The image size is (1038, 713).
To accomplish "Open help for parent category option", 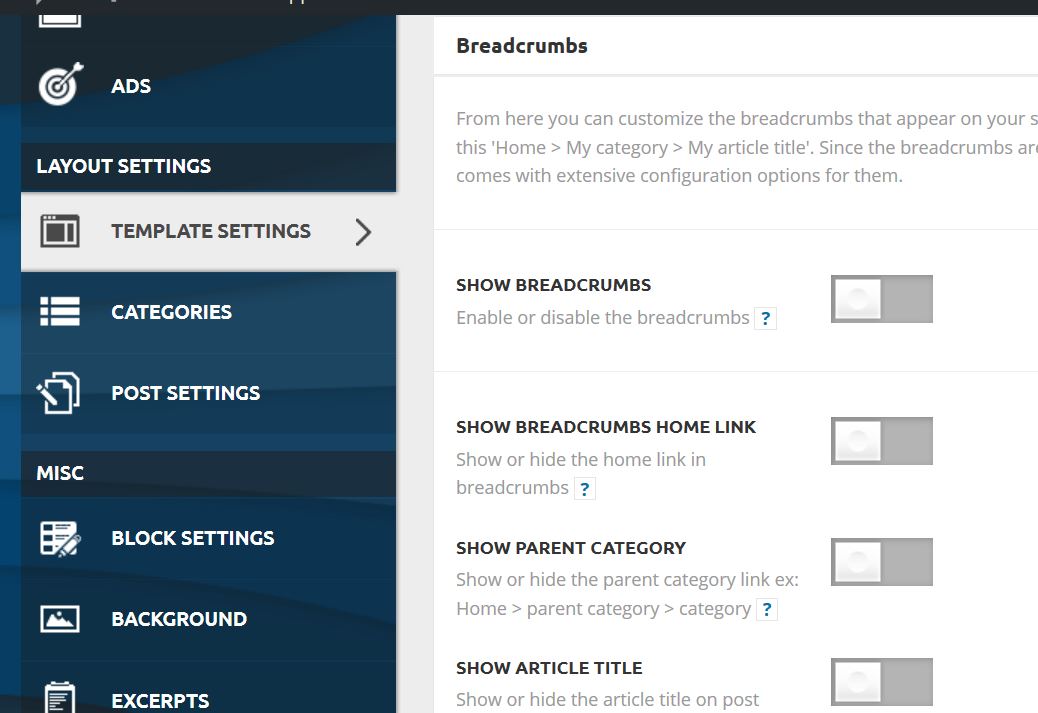I will coord(767,610).
